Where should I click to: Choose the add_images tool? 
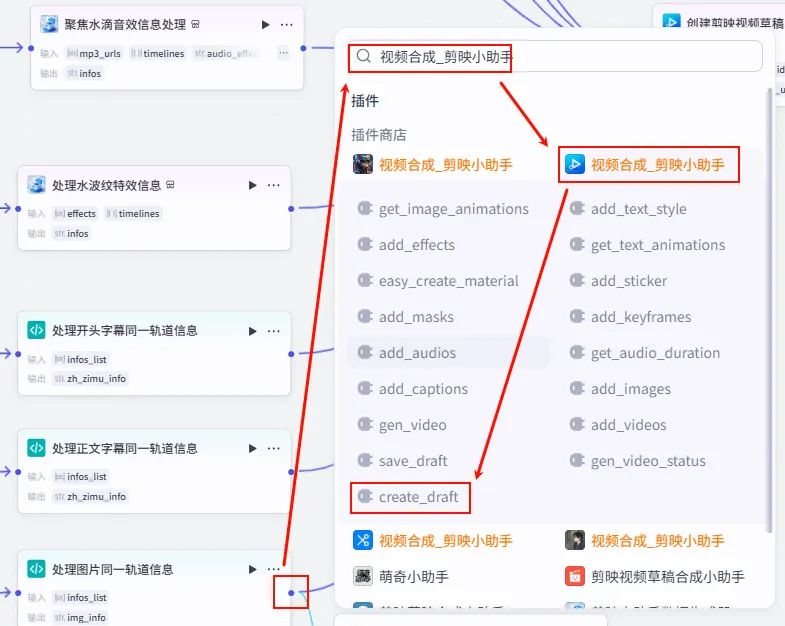coord(621,389)
